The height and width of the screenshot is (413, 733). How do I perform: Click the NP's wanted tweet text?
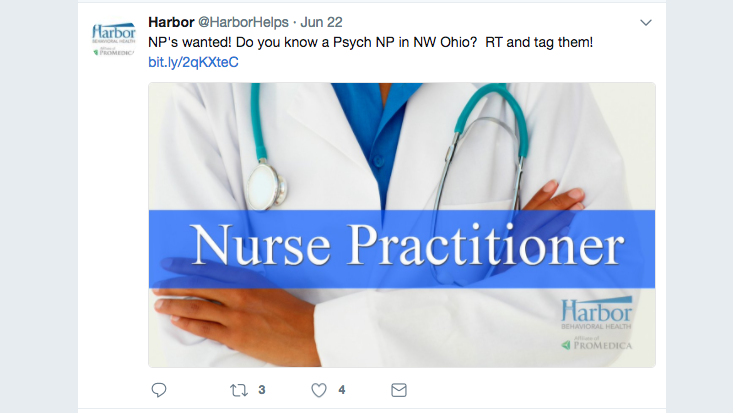tap(370, 42)
